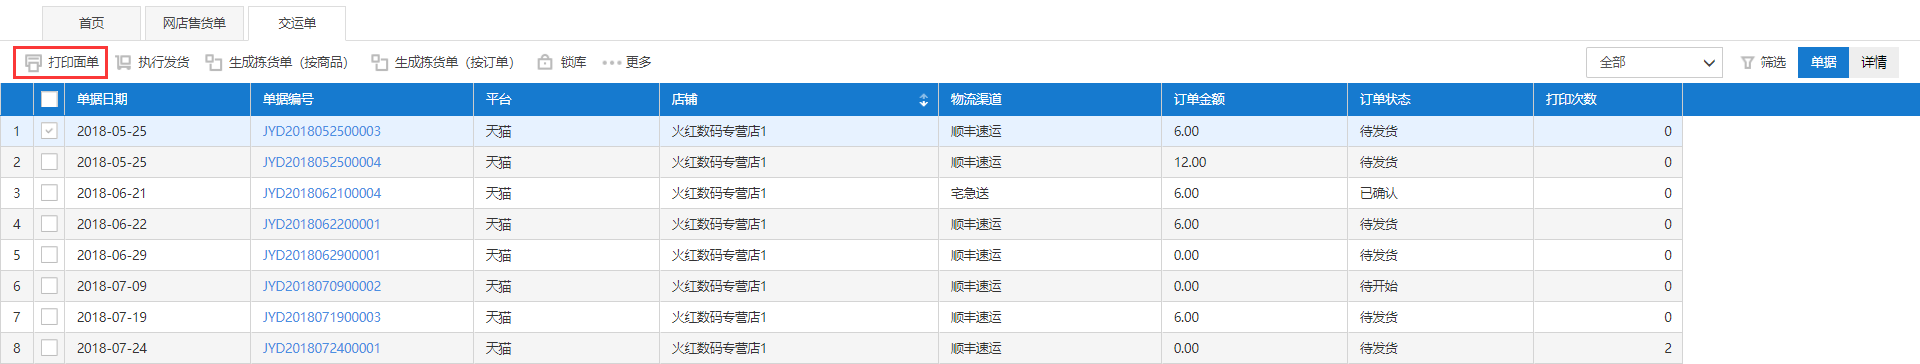Switch to the 详情 view button
The image size is (1920, 364).
[1874, 62]
